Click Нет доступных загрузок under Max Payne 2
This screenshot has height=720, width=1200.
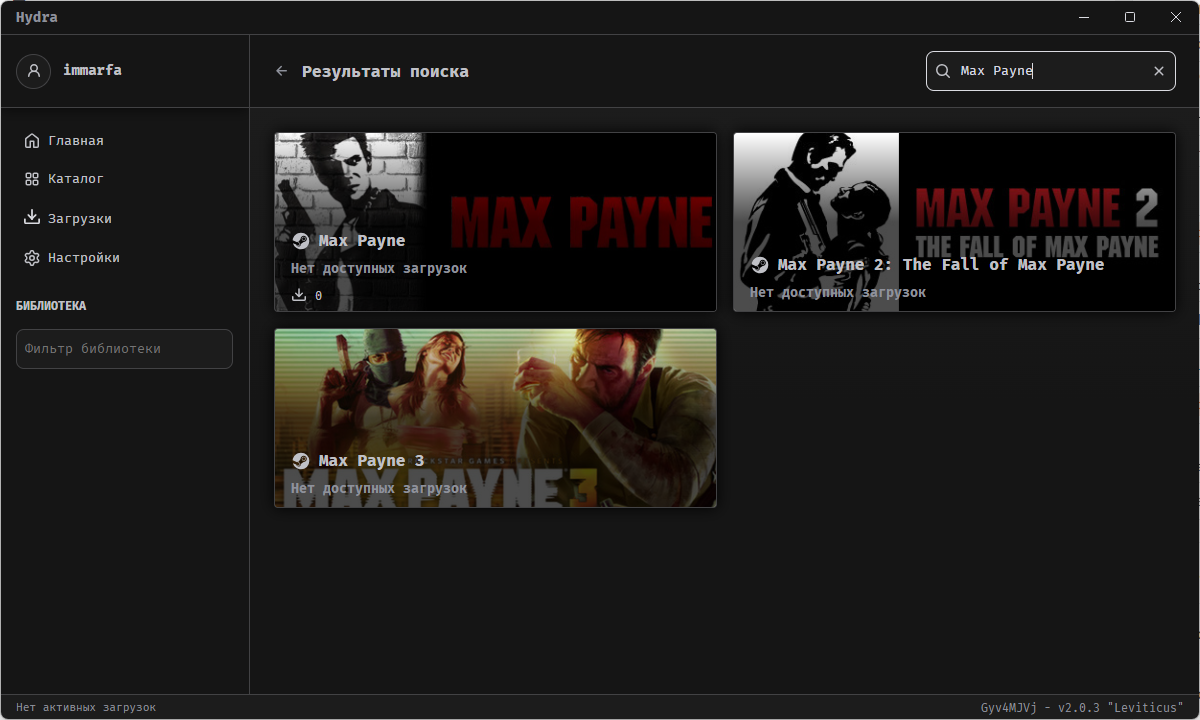pyautogui.click(x=838, y=292)
